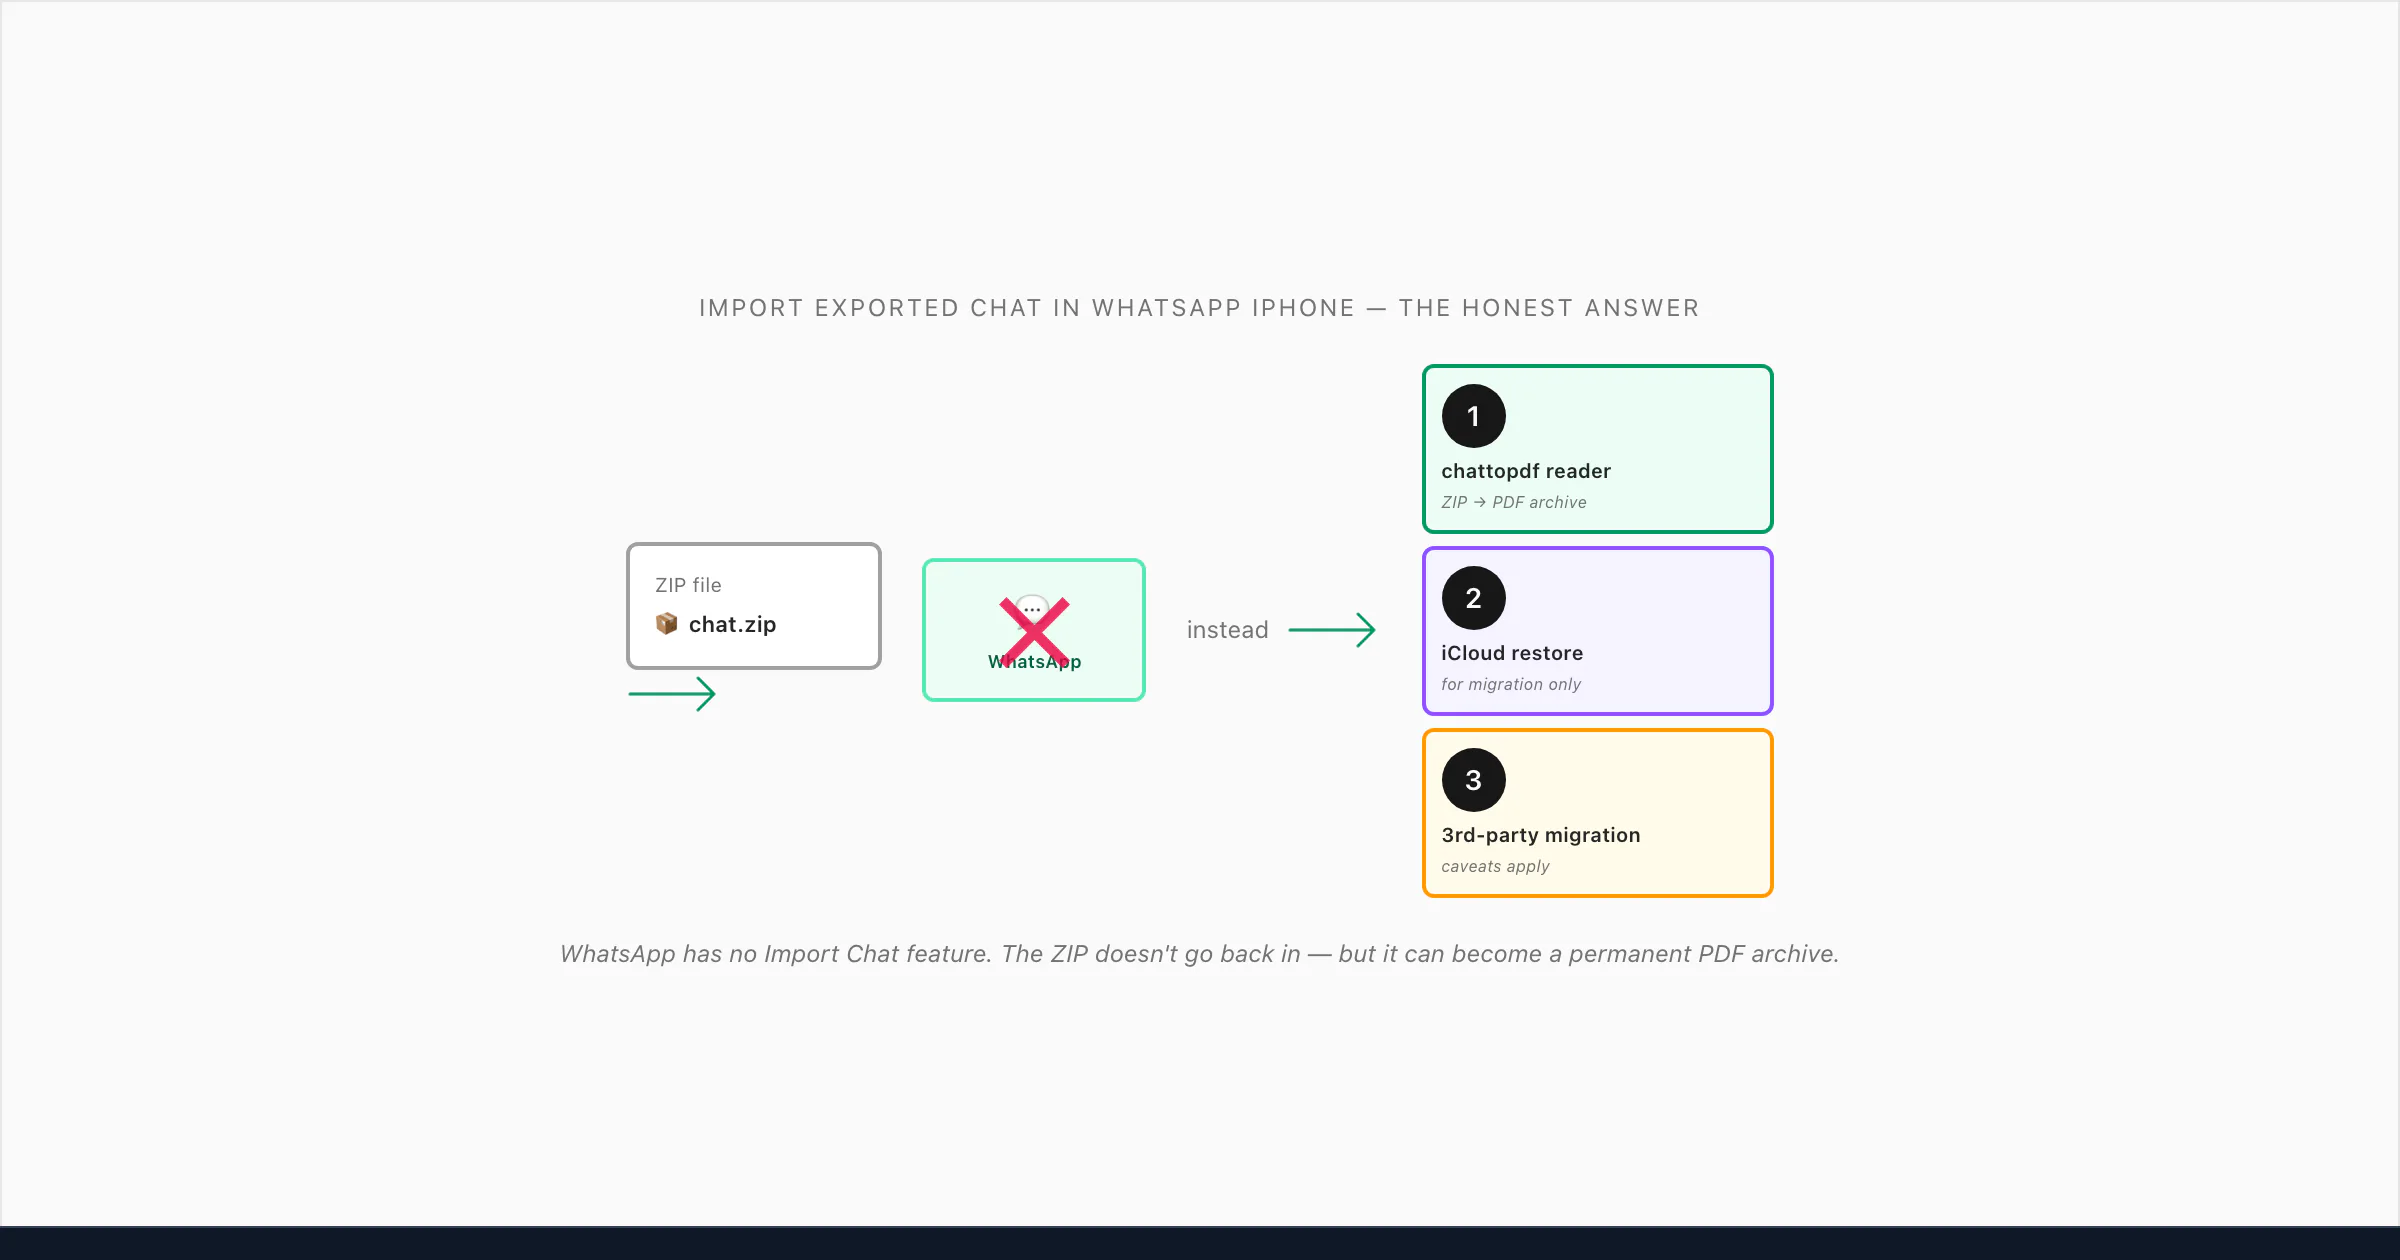
Task: Click the 'instead' label
Action: [1227, 630]
